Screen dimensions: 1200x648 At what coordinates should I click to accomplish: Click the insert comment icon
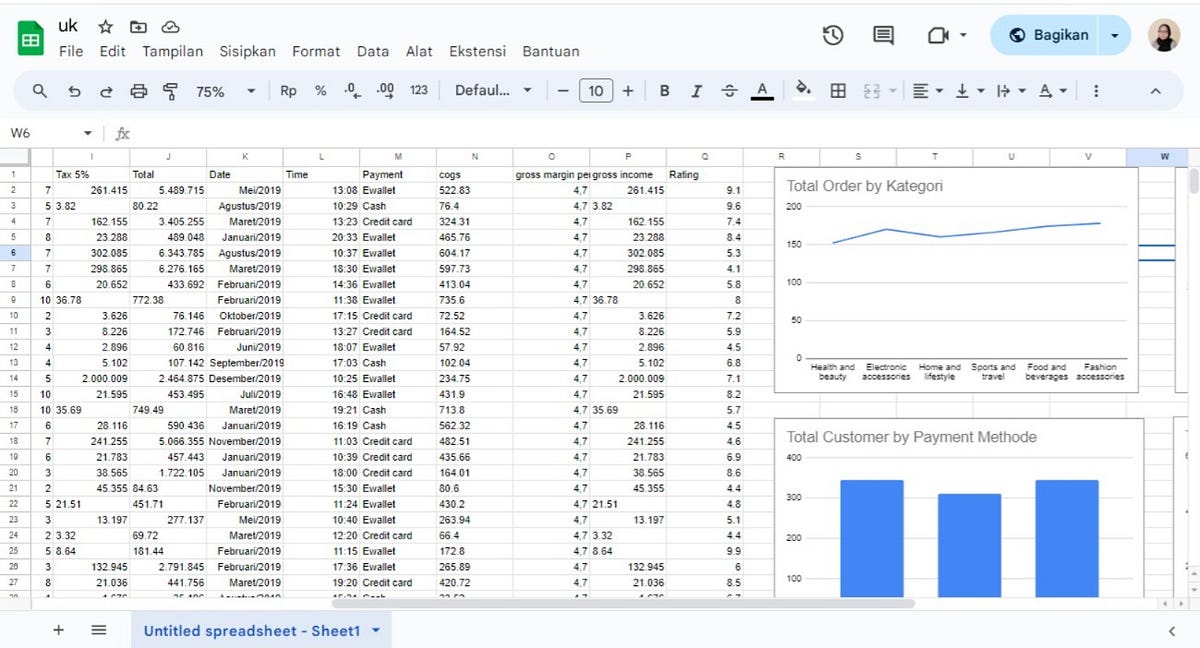(x=882, y=34)
